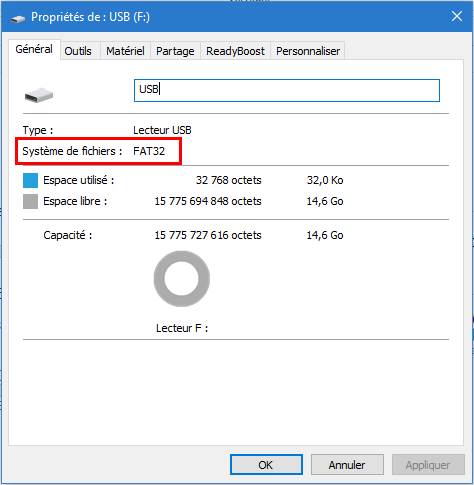This screenshot has height=485, width=474.
Task: Click the Annuler button
Action: coord(347,464)
